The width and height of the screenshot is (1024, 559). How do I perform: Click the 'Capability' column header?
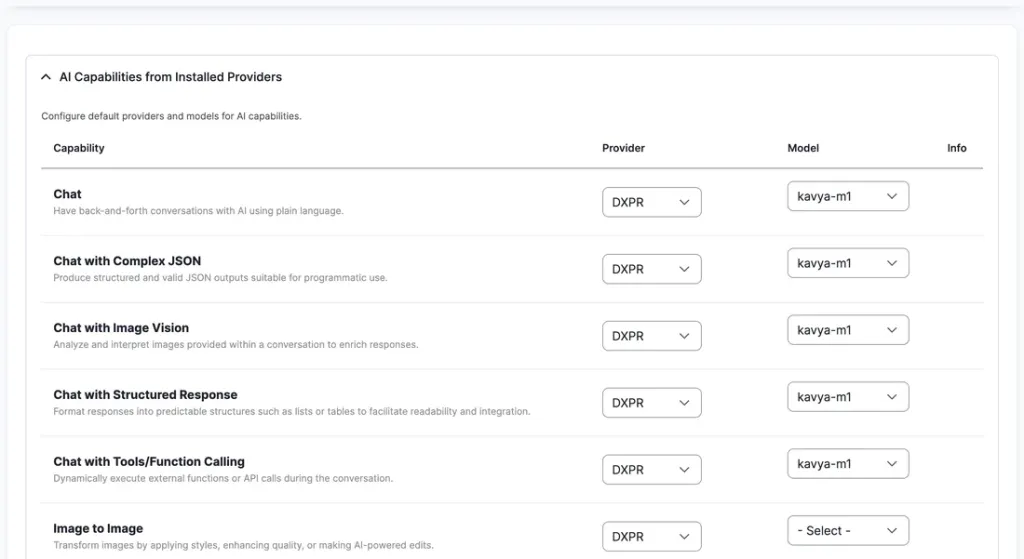(79, 148)
